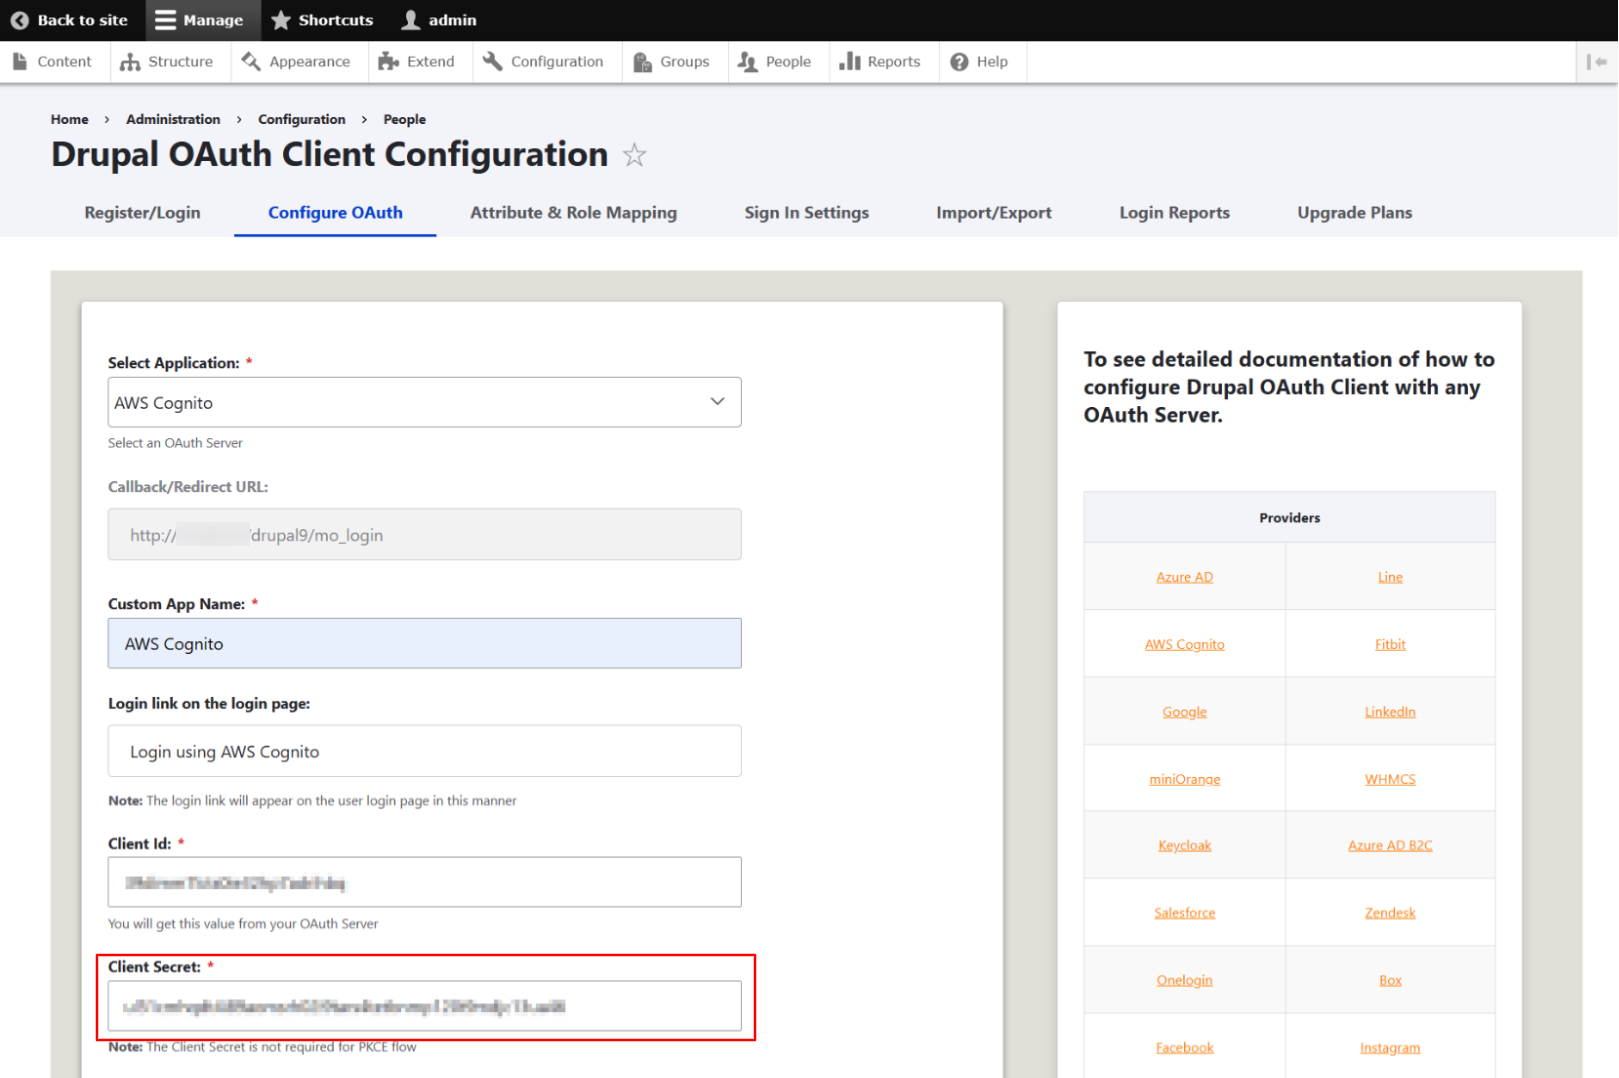Click the Login link text field
This screenshot has width=1619, height=1078.
424,752
